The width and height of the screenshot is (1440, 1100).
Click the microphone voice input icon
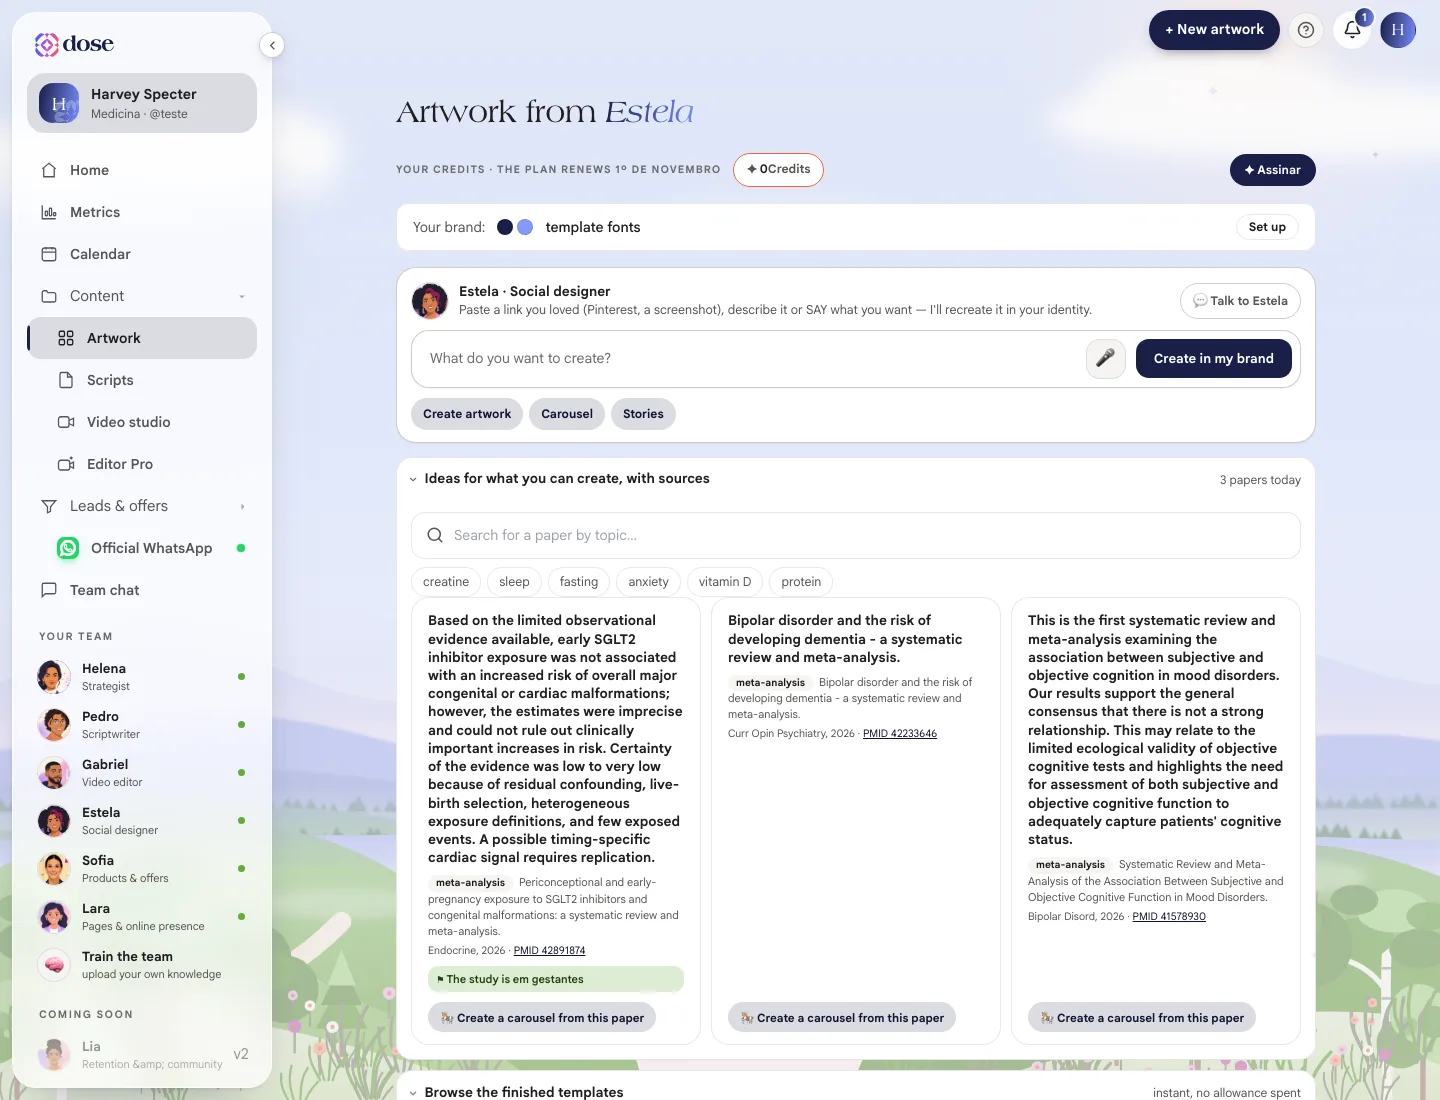(1106, 358)
